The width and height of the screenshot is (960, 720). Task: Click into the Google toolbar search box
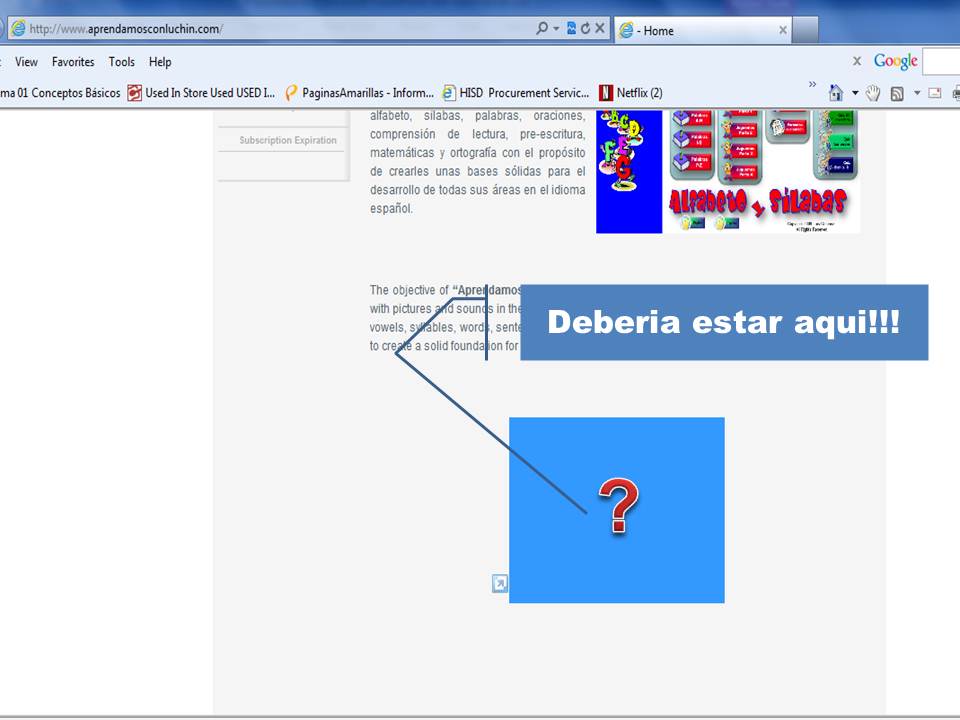941,61
